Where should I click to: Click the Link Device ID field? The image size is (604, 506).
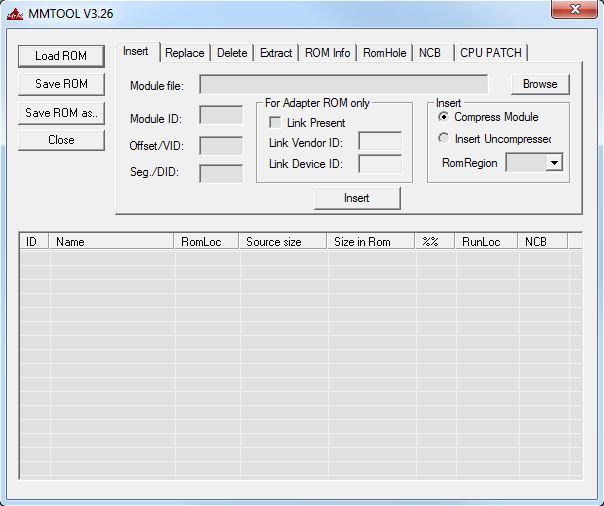pos(380,164)
